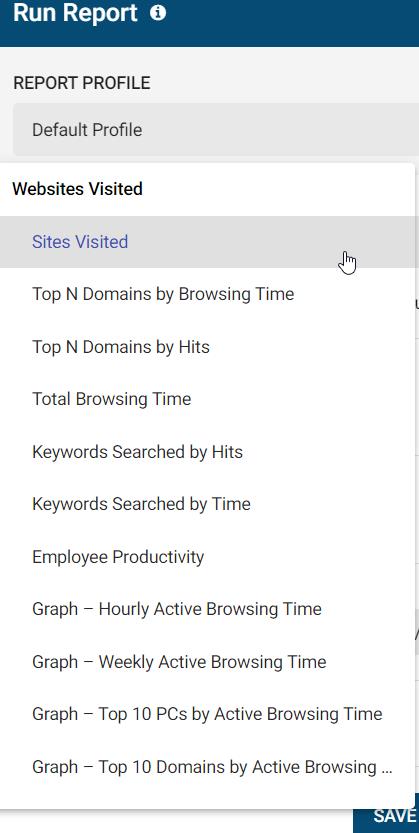Viewport: 419px width, 833px height.
Task: Select Graph – Weekly Active Browsing Time
Action: click(x=207, y=662)
